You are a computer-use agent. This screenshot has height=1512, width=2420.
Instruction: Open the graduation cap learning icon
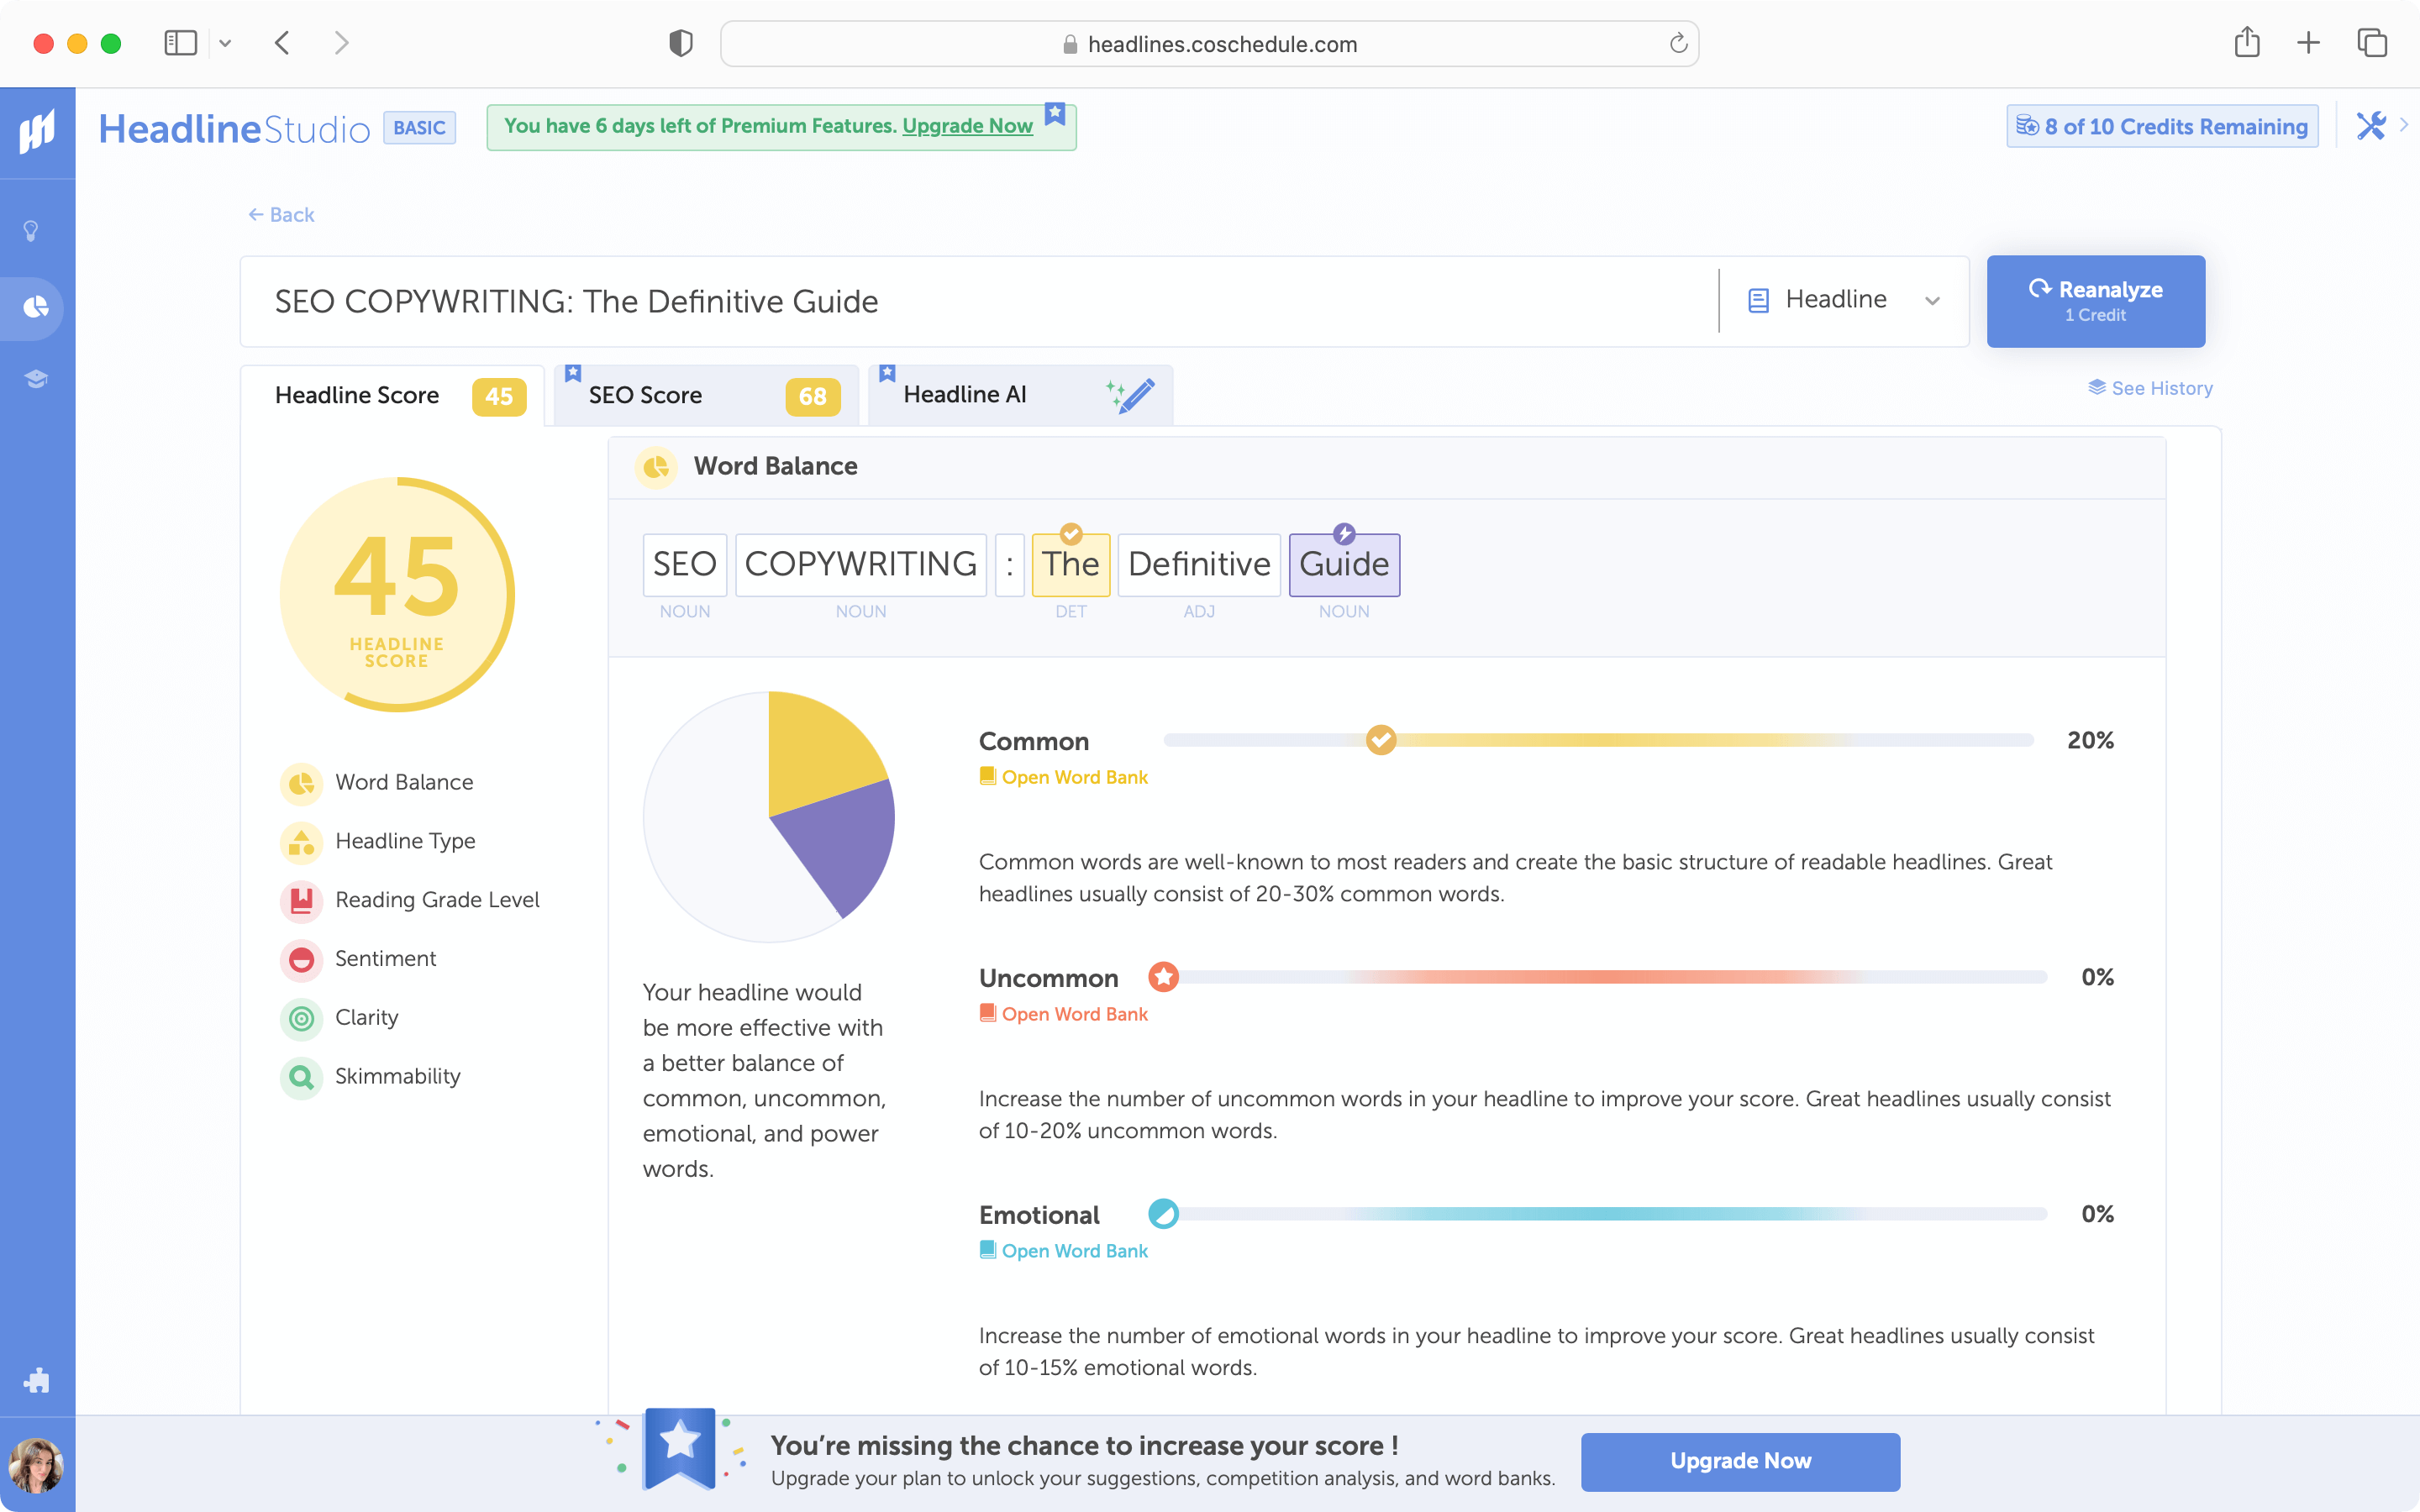[x=36, y=379]
